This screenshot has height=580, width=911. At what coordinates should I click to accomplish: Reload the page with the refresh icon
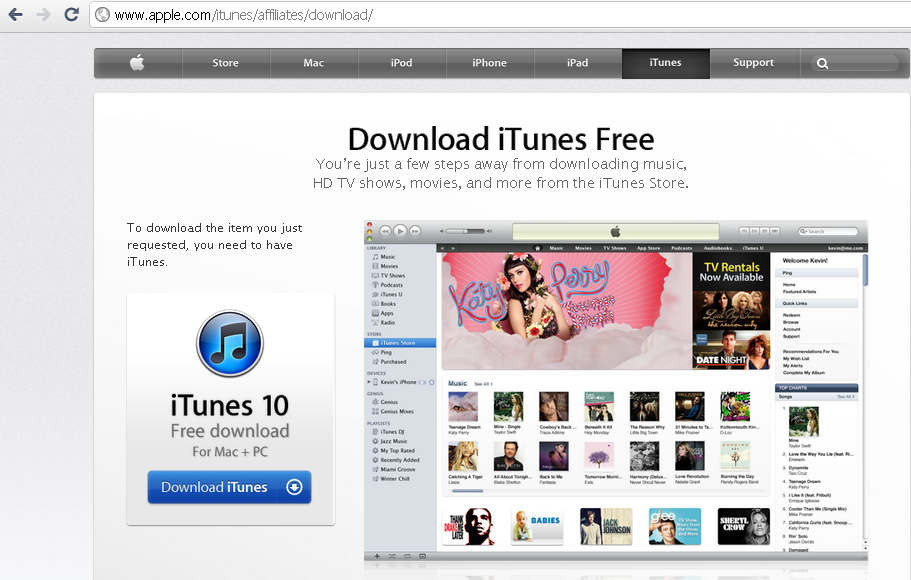pyautogui.click(x=71, y=15)
